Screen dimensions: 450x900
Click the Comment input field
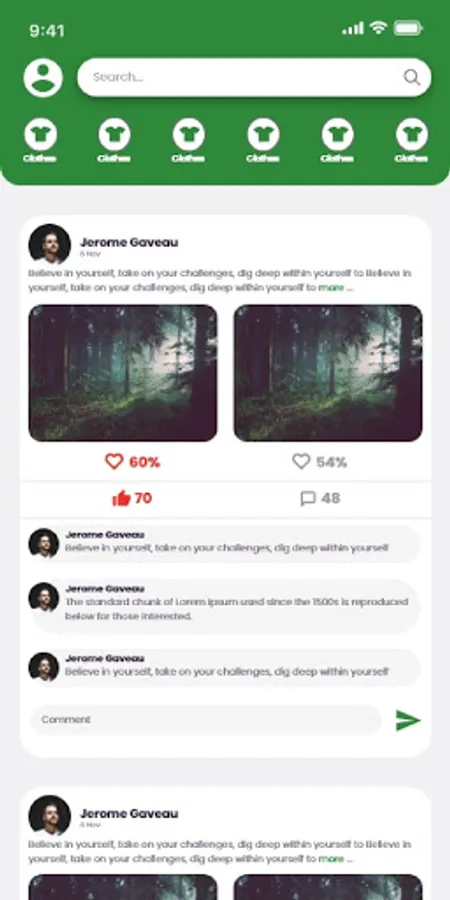point(206,720)
